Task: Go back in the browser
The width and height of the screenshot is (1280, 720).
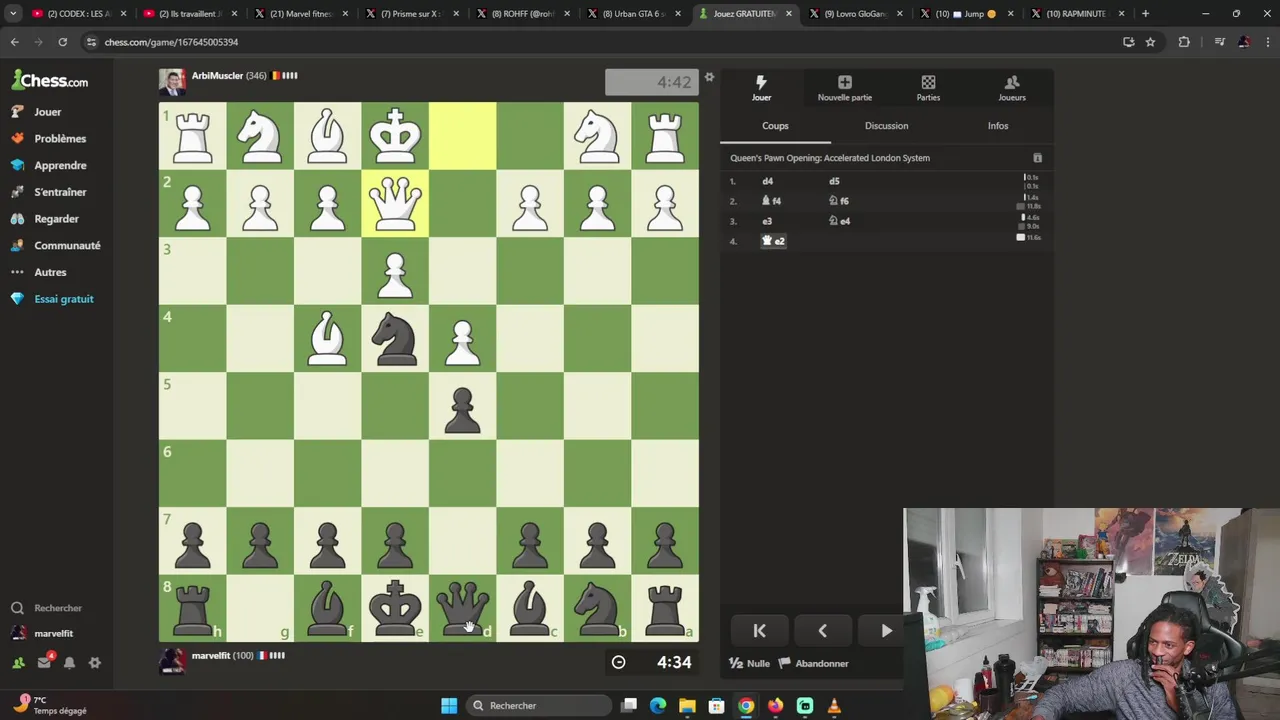Action: coord(14,42)
